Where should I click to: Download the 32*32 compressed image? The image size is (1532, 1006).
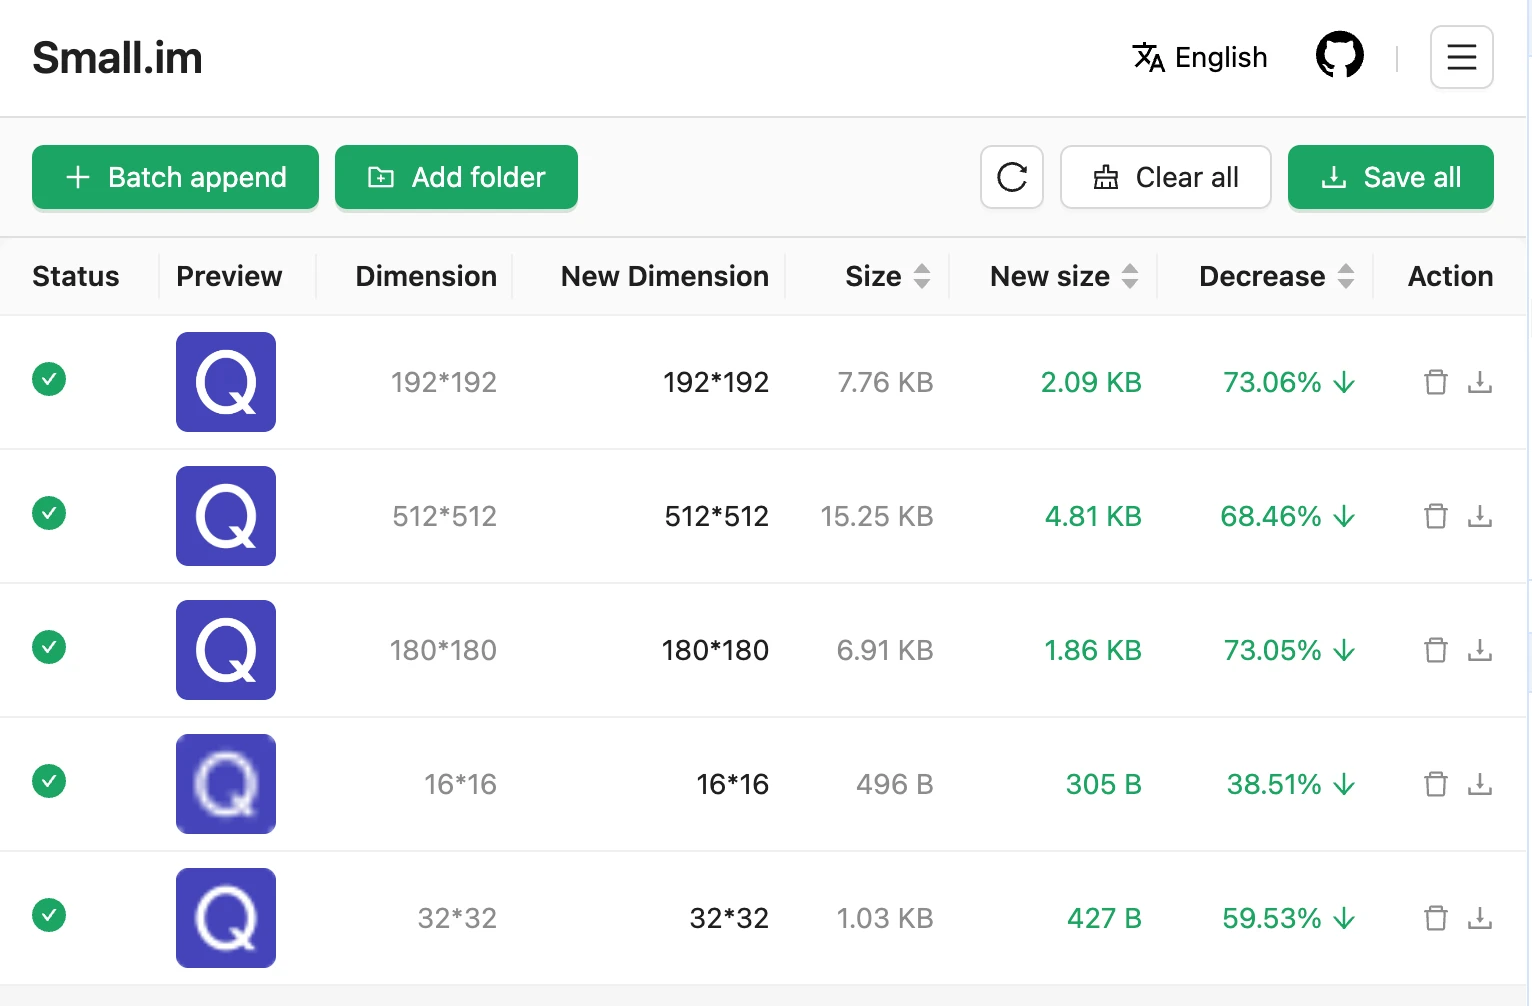1479,918
